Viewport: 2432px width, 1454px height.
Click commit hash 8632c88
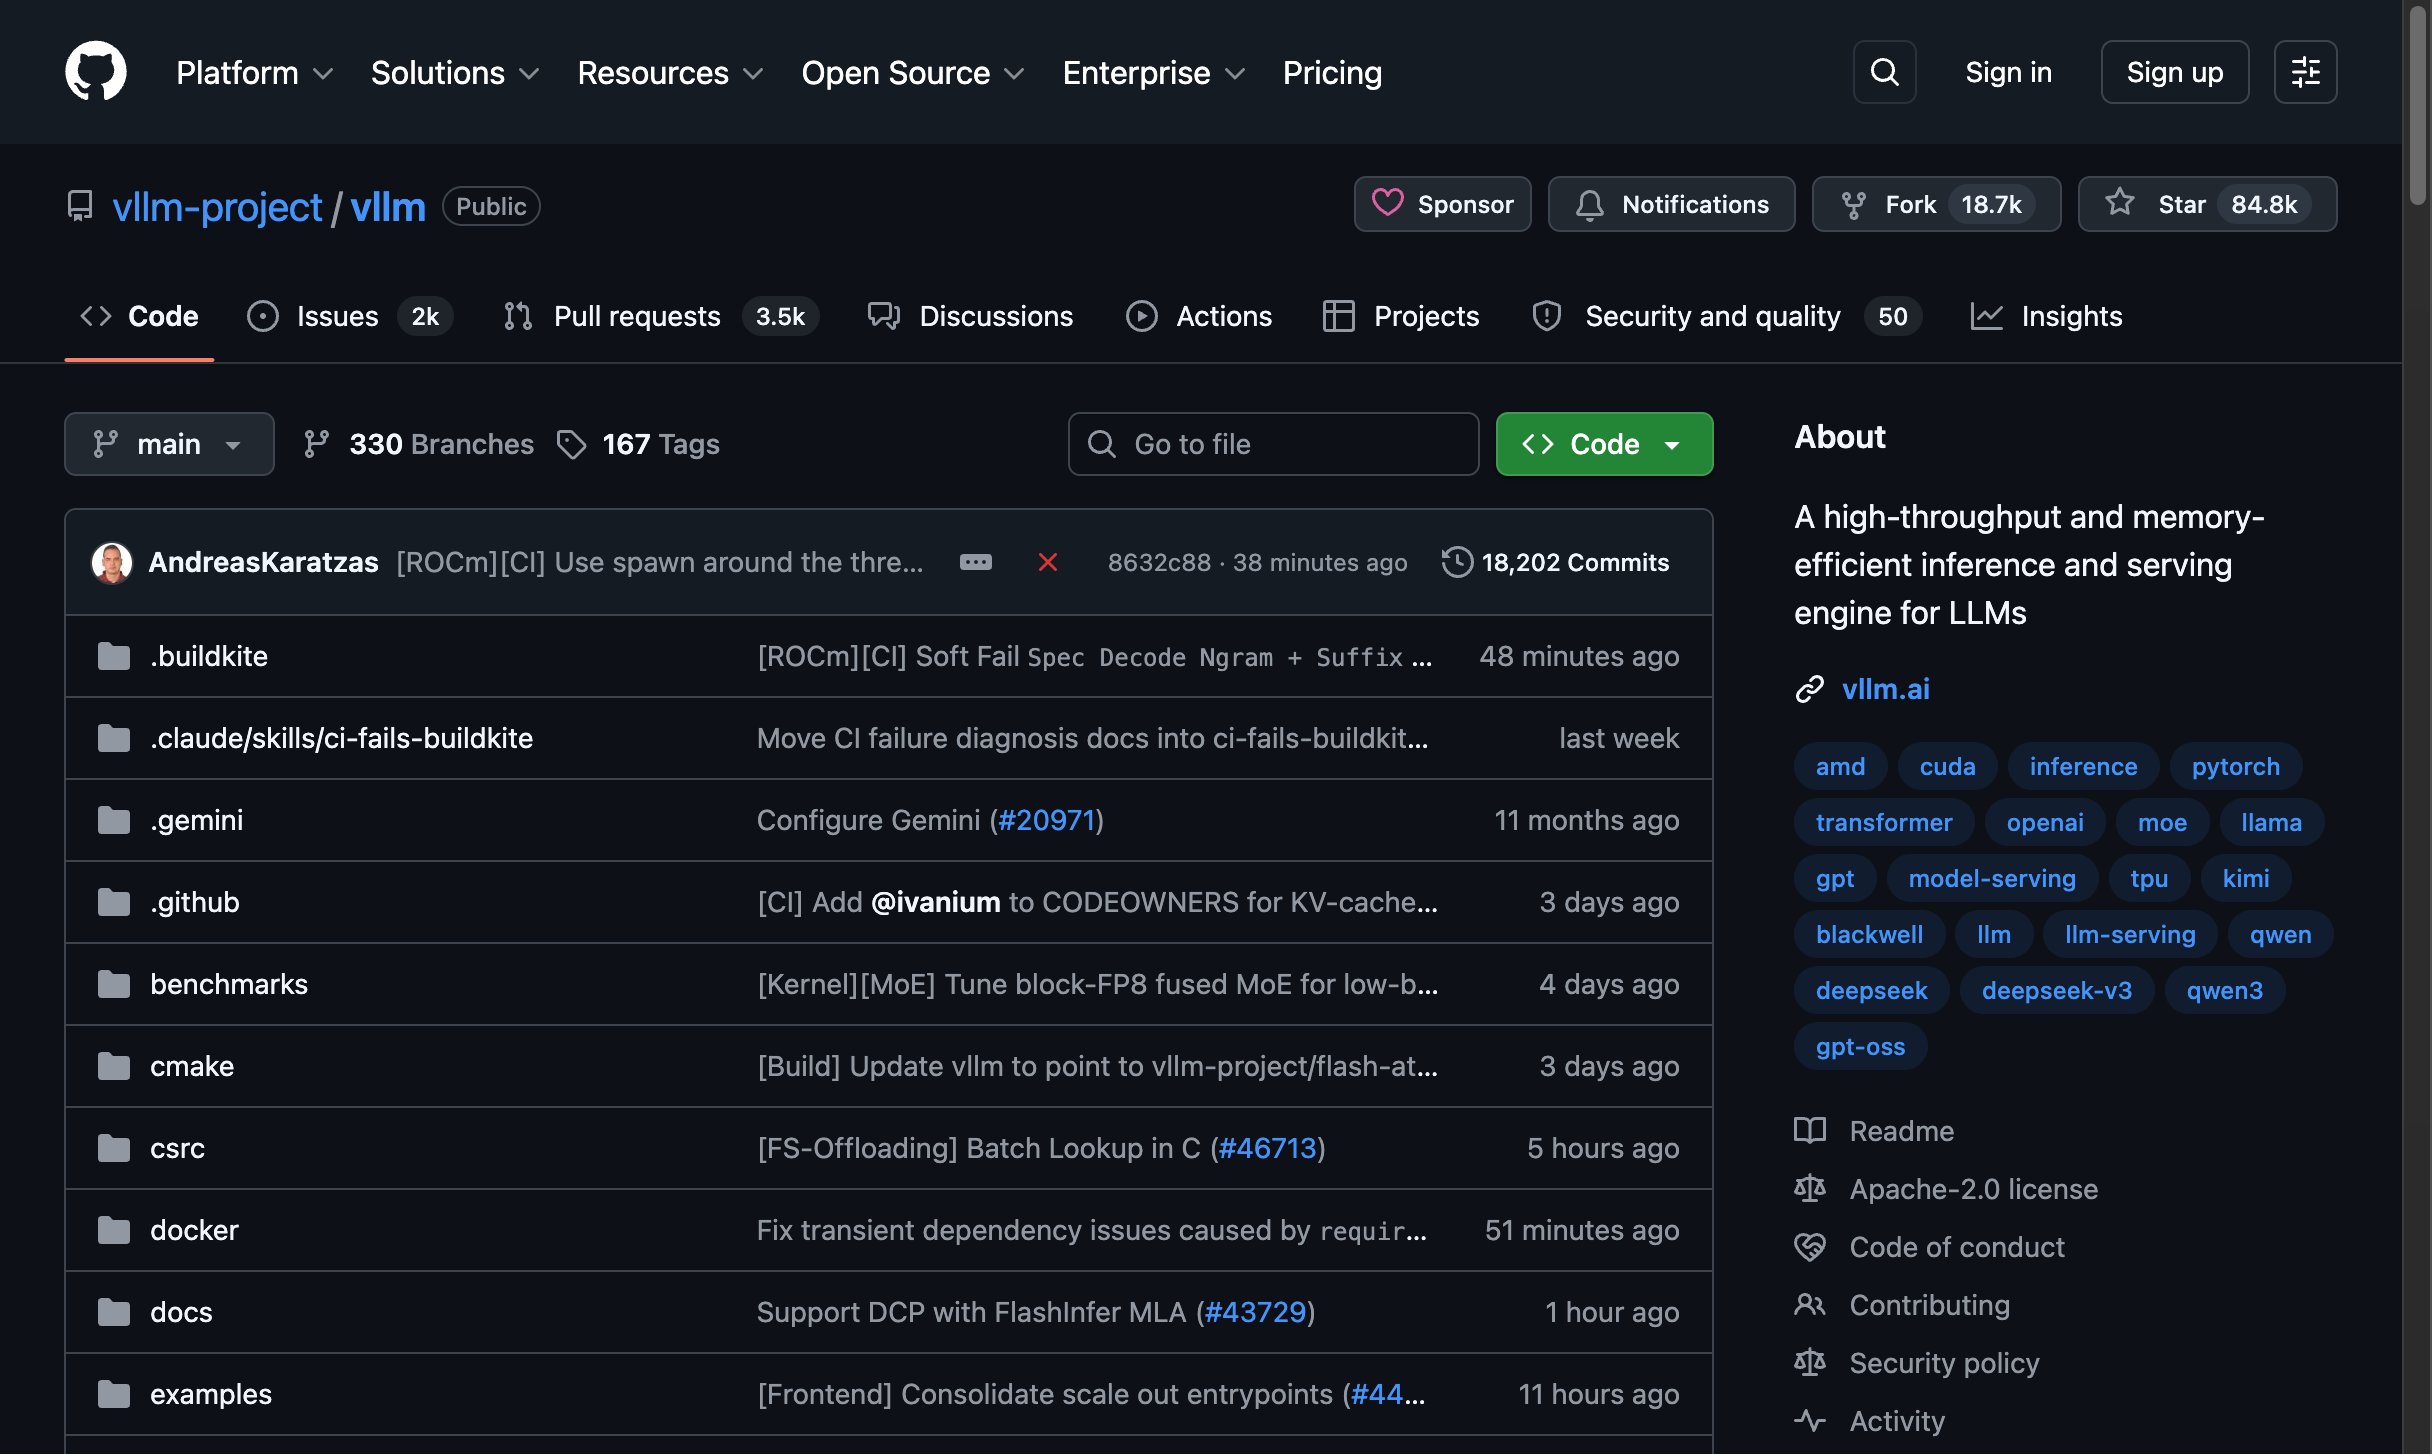1159,562
